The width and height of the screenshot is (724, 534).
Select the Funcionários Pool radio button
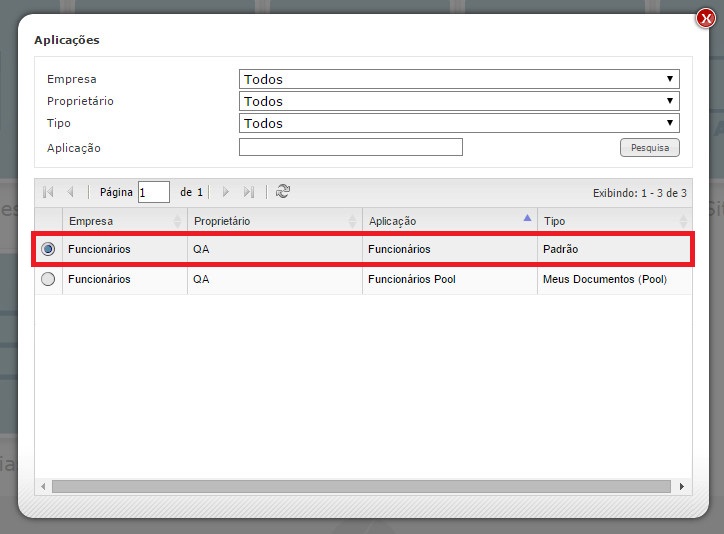pyautogui.click(x=48, y=280)
